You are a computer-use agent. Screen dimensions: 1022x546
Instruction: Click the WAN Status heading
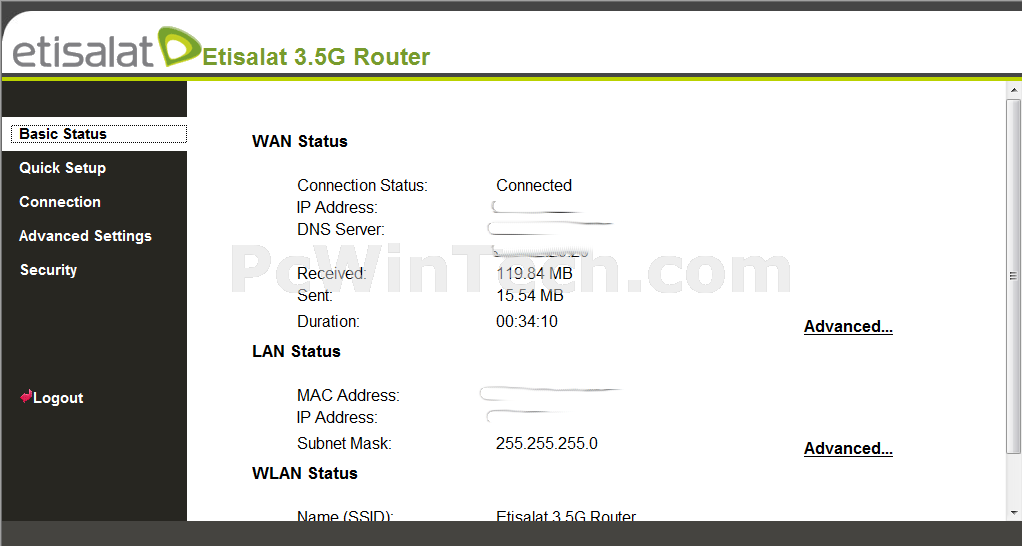pos(300,141)
